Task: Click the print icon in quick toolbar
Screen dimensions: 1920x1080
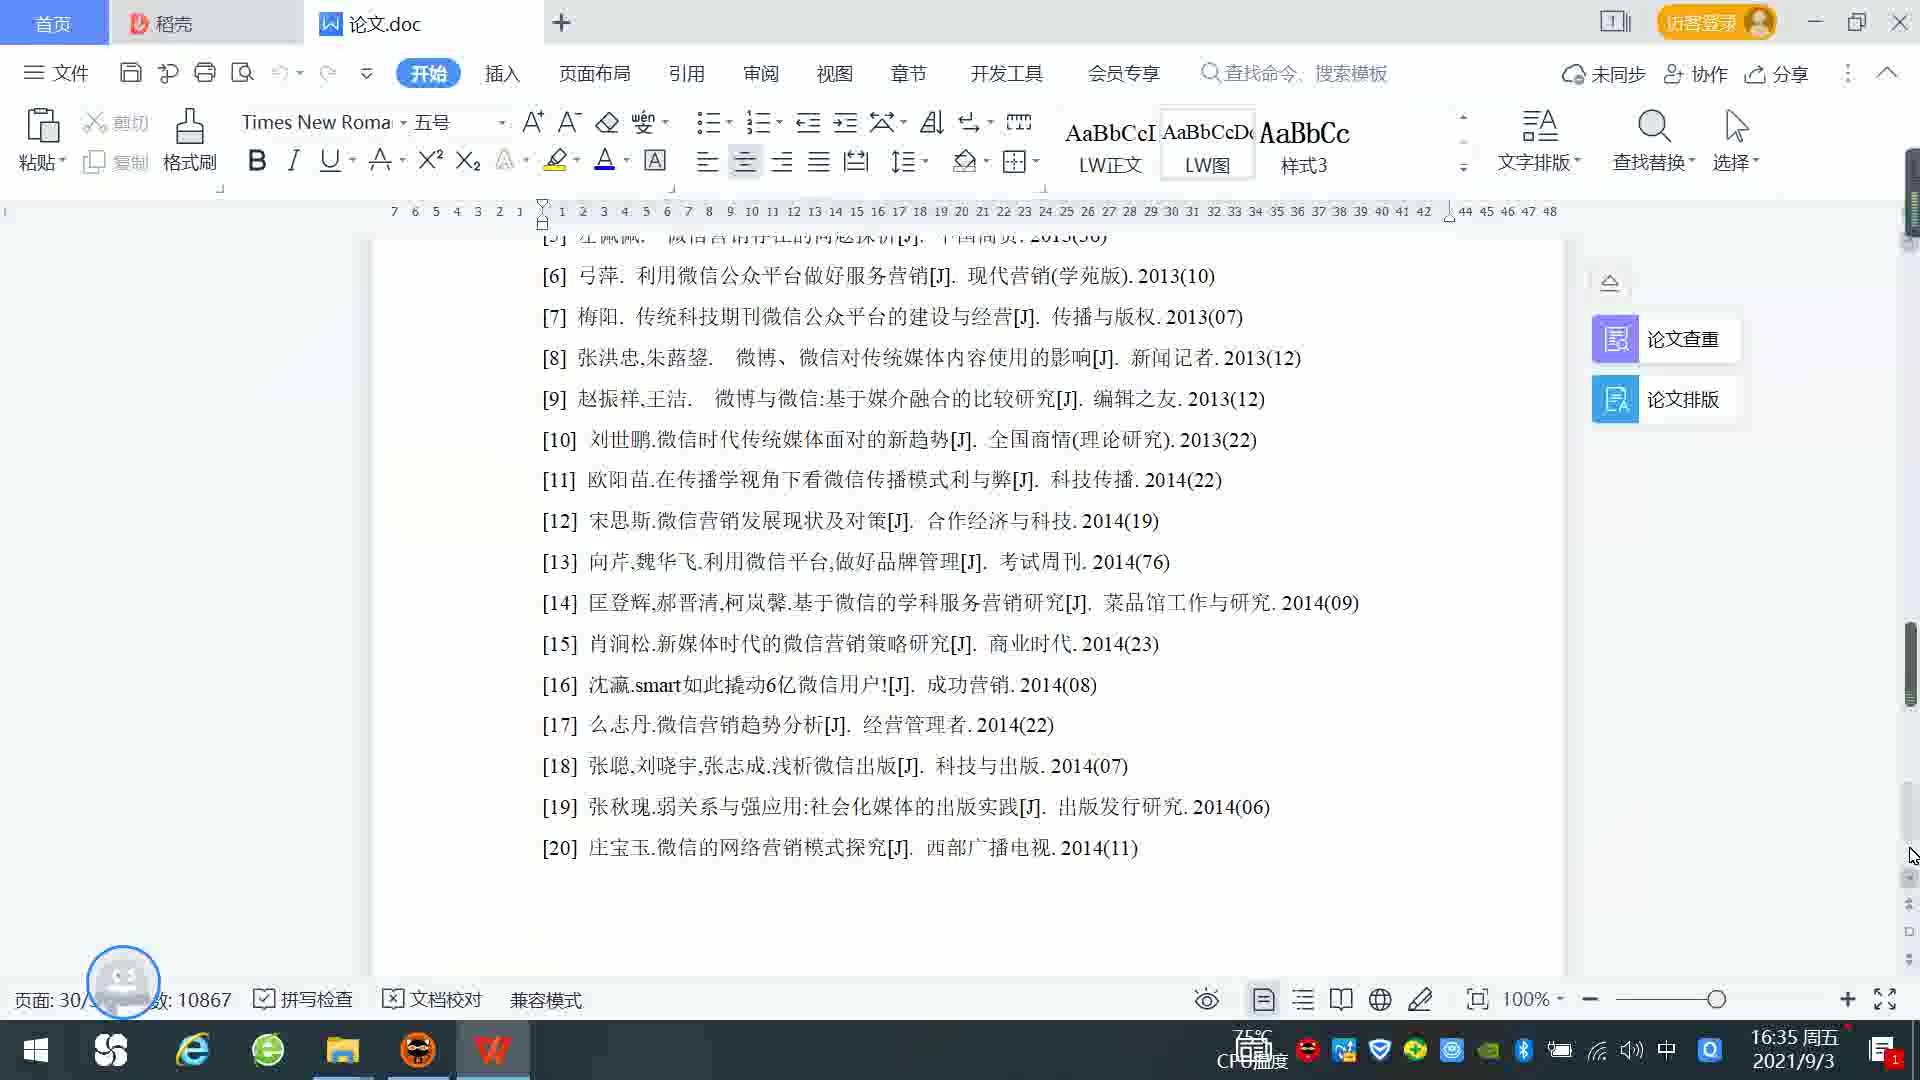Action: [x=205, y=73]
